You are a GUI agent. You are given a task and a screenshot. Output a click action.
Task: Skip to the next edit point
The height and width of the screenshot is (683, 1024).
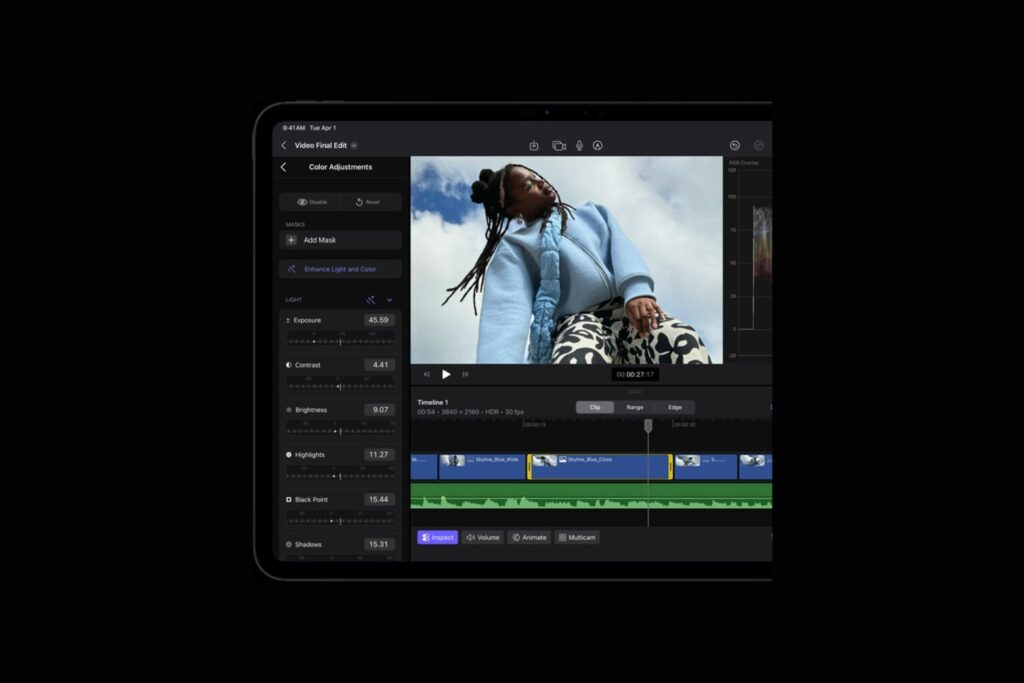[x=465, y=374]
